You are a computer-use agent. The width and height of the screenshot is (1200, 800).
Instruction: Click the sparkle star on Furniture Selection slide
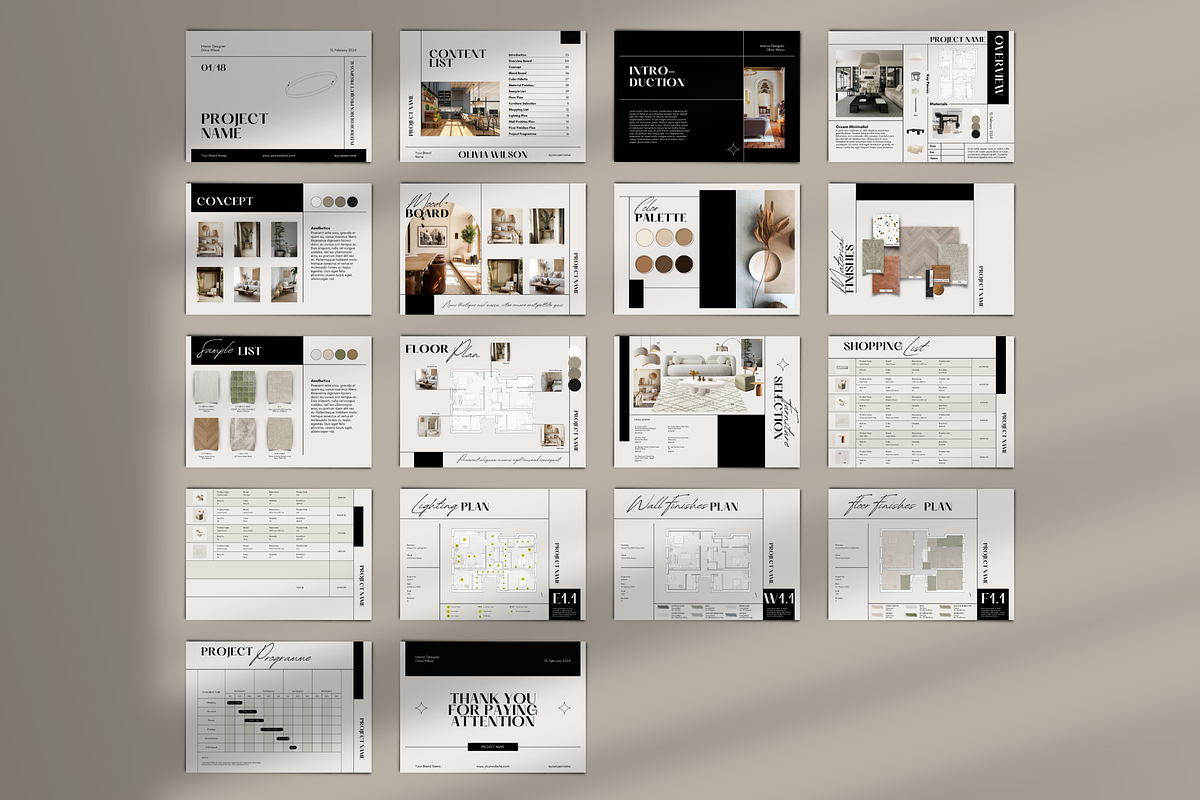(783, 365)
